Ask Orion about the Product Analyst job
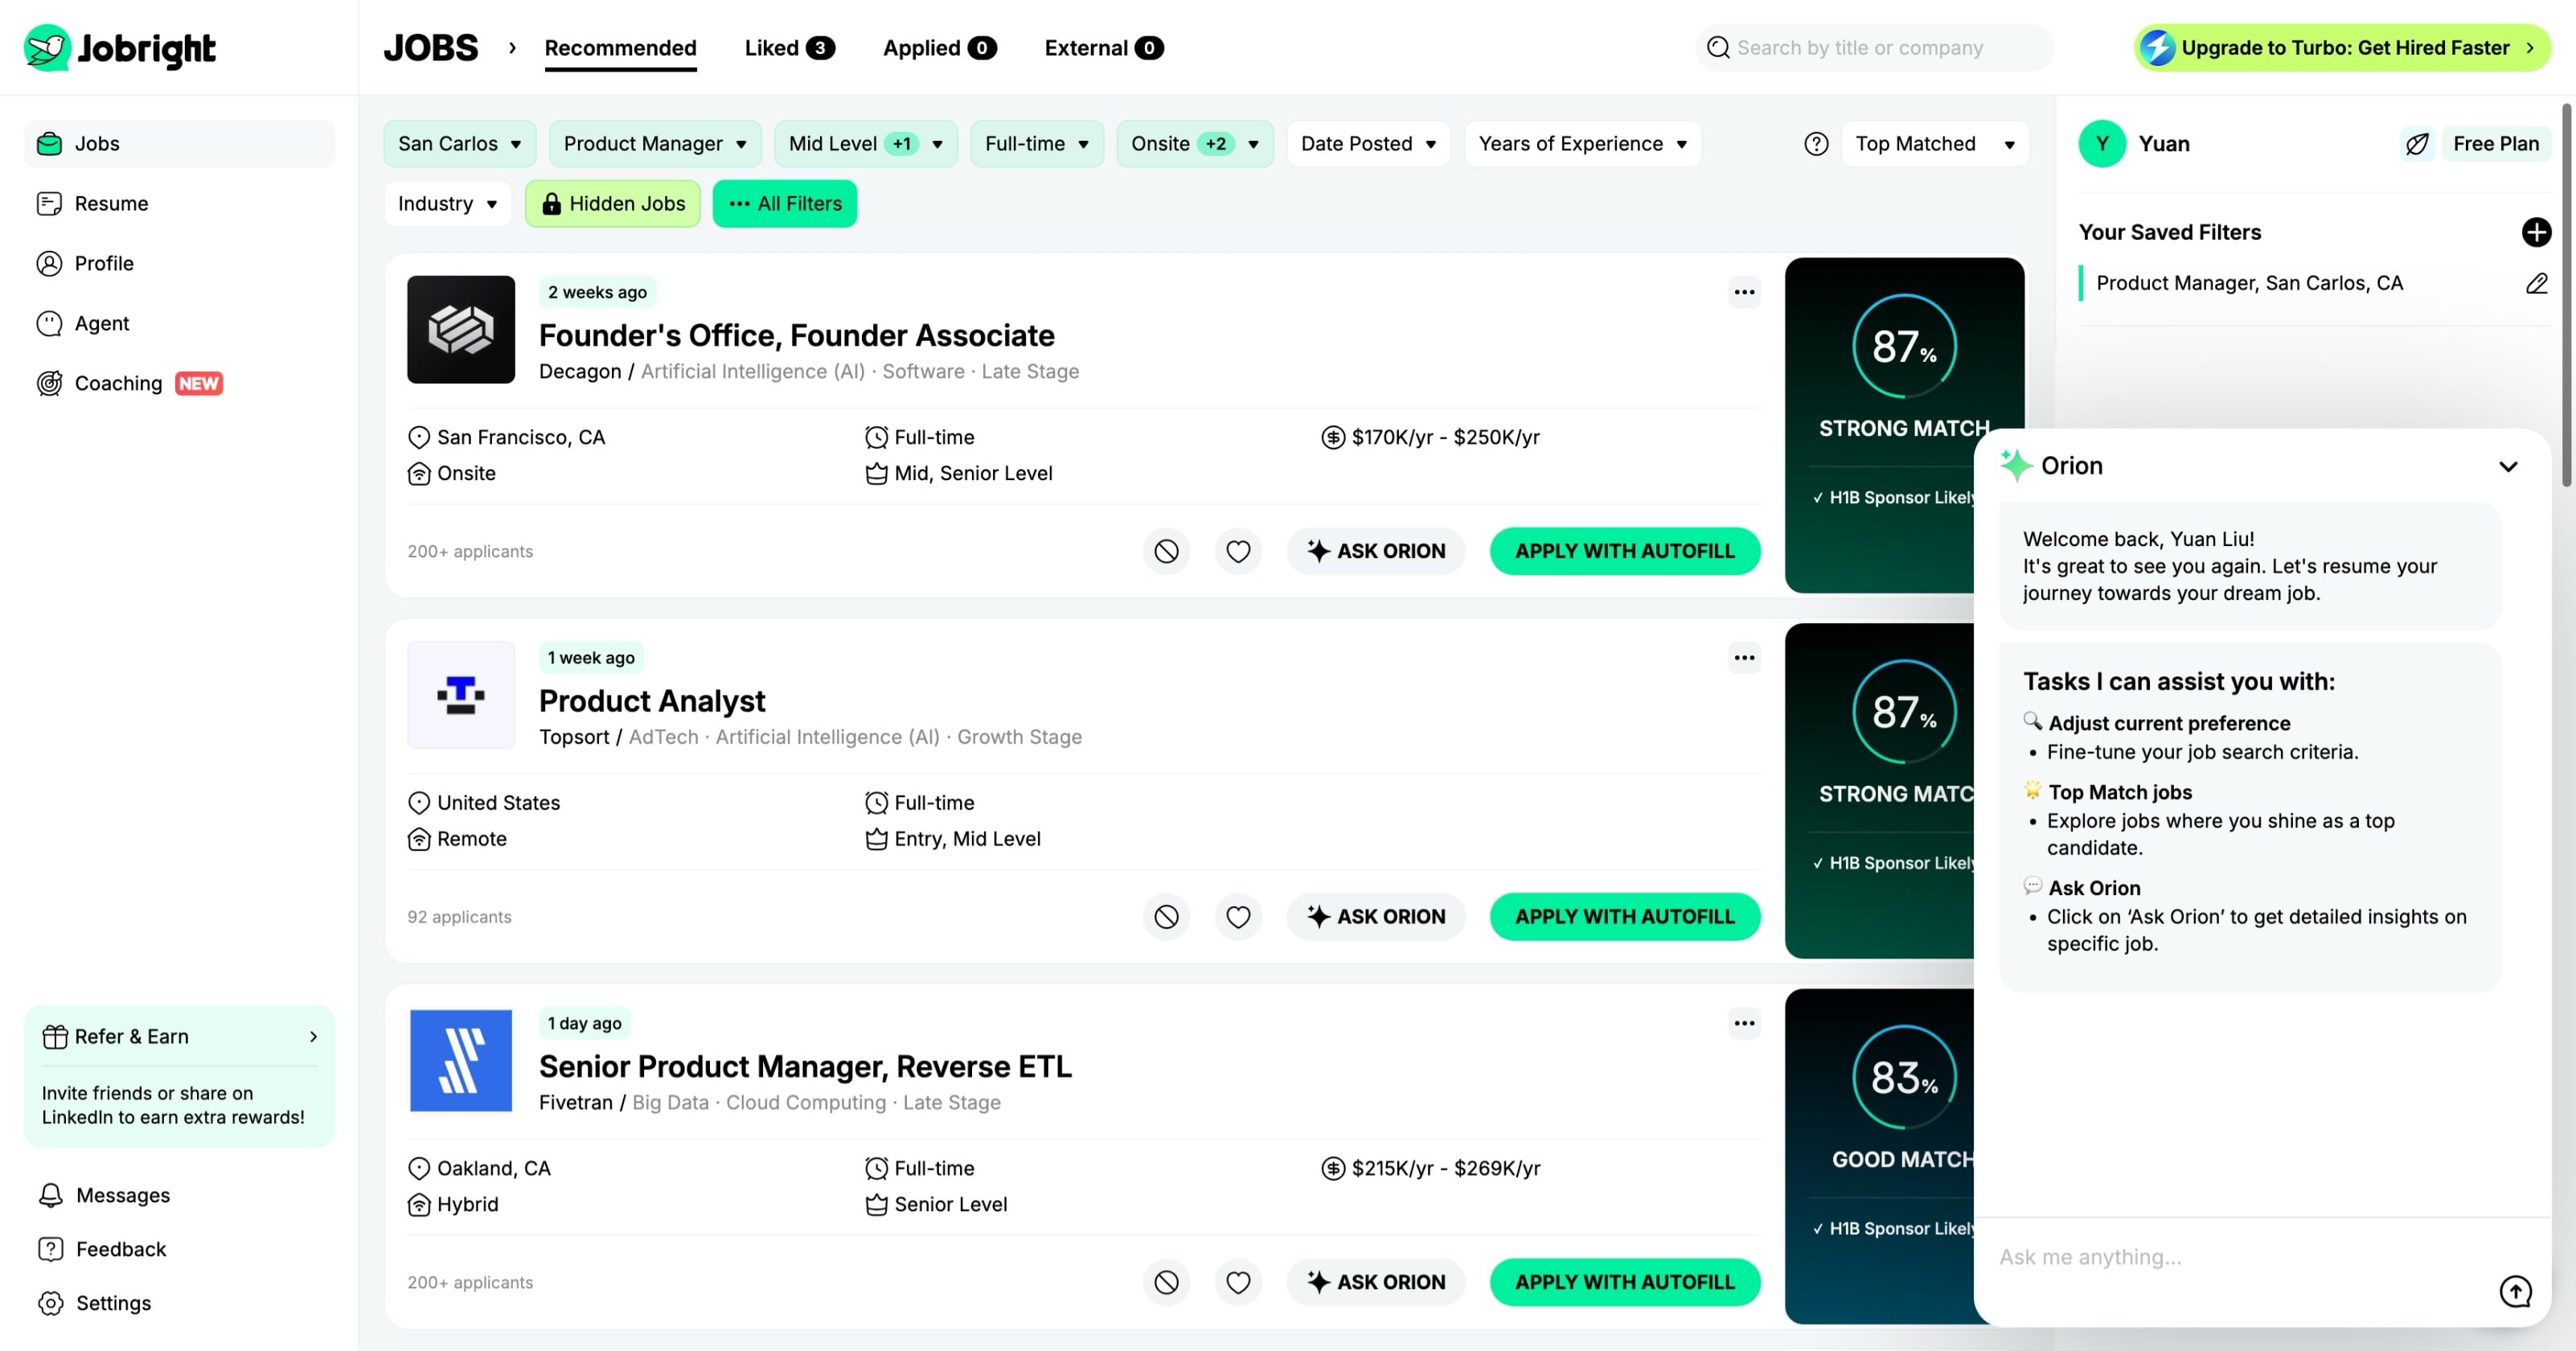Viewport: 2576px width, 1351px height. (x=1376, y=917)
